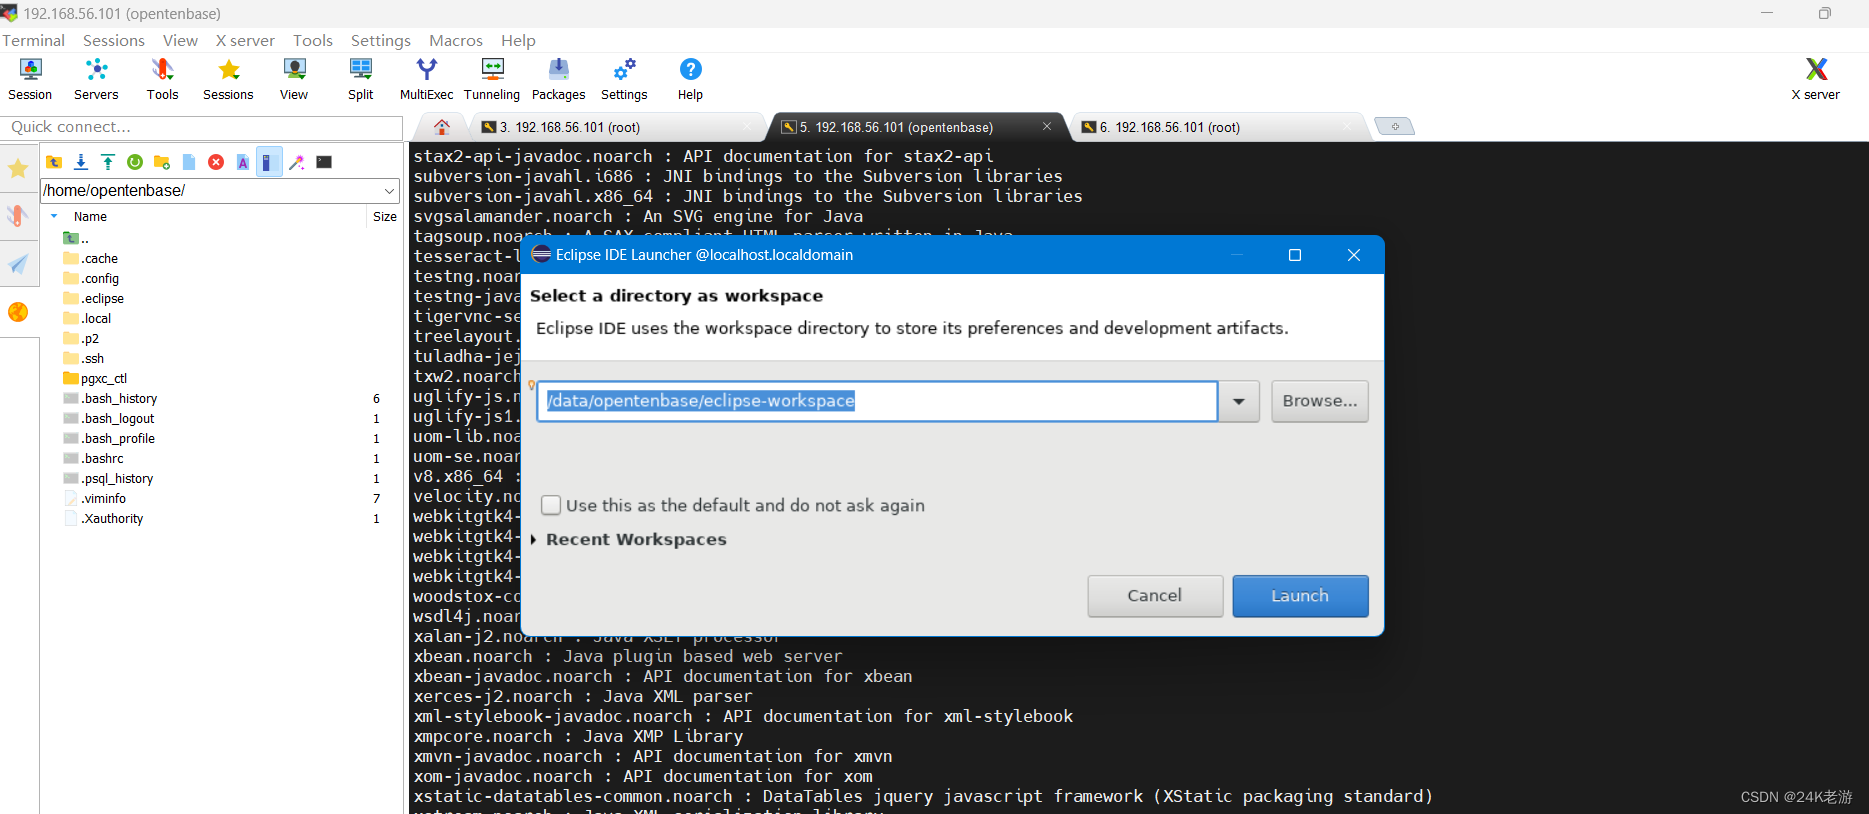Click the Launch button
The height and width of the screenshot is (814, 1869).
[1300, 596]
